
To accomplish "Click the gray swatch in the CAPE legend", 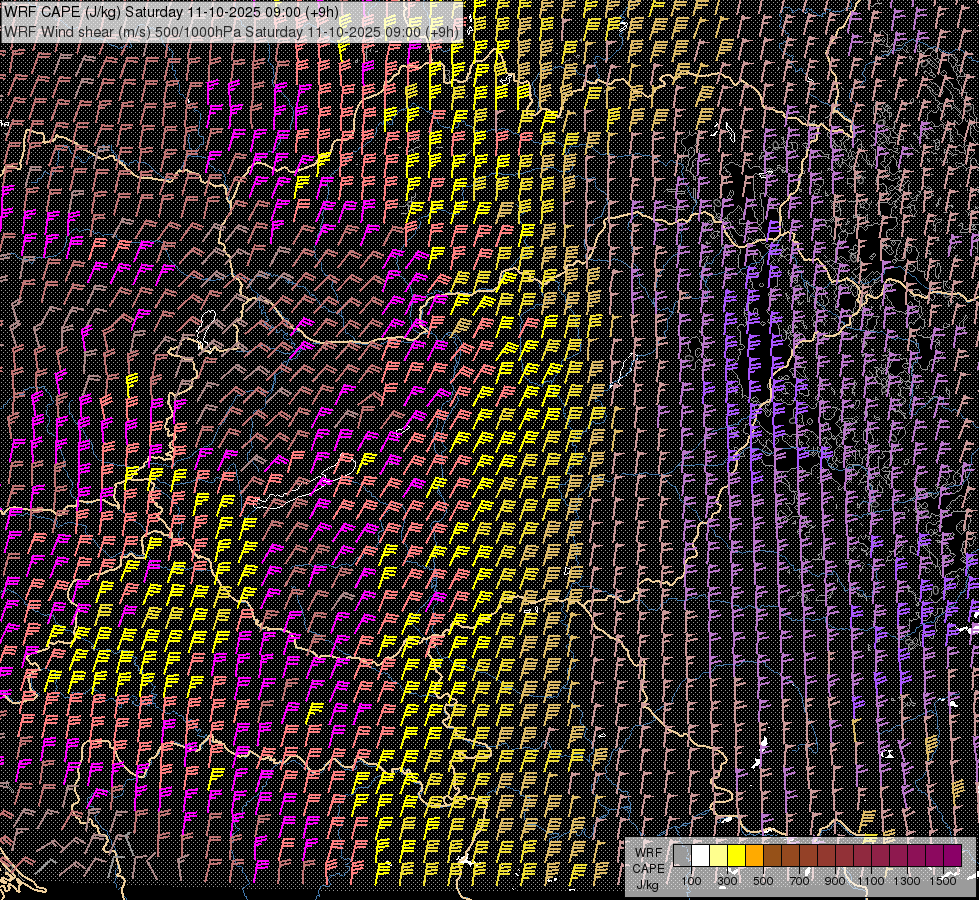I will 682,856.
